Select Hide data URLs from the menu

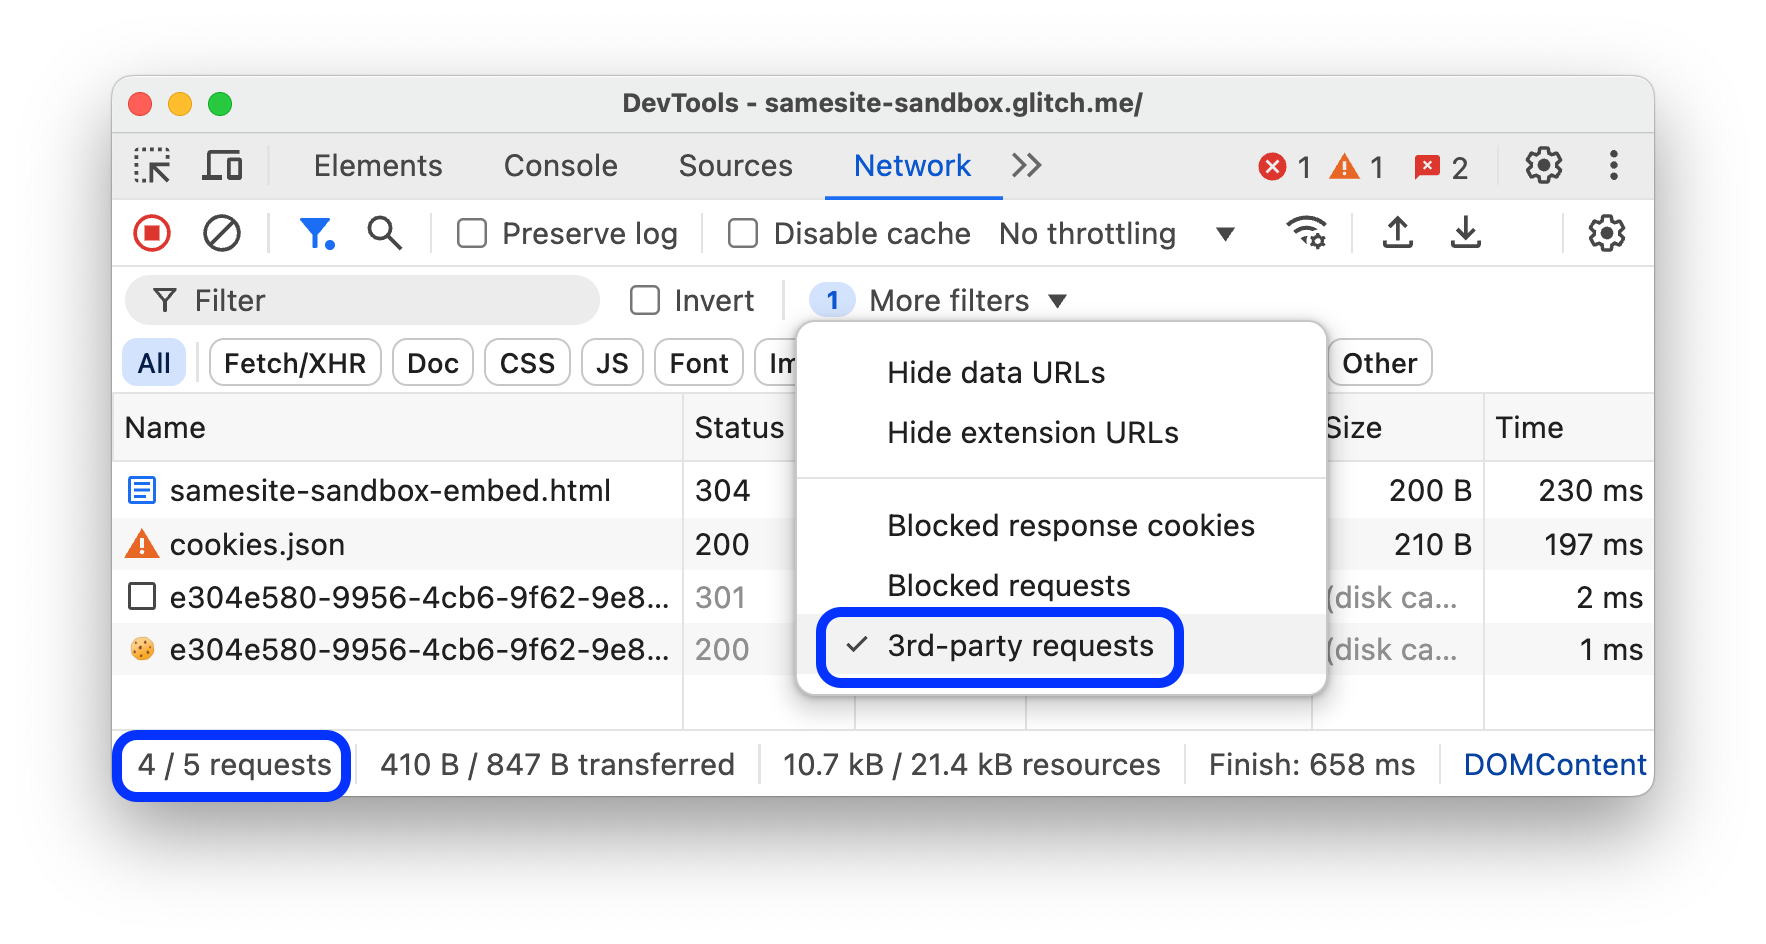pos(995,372)
